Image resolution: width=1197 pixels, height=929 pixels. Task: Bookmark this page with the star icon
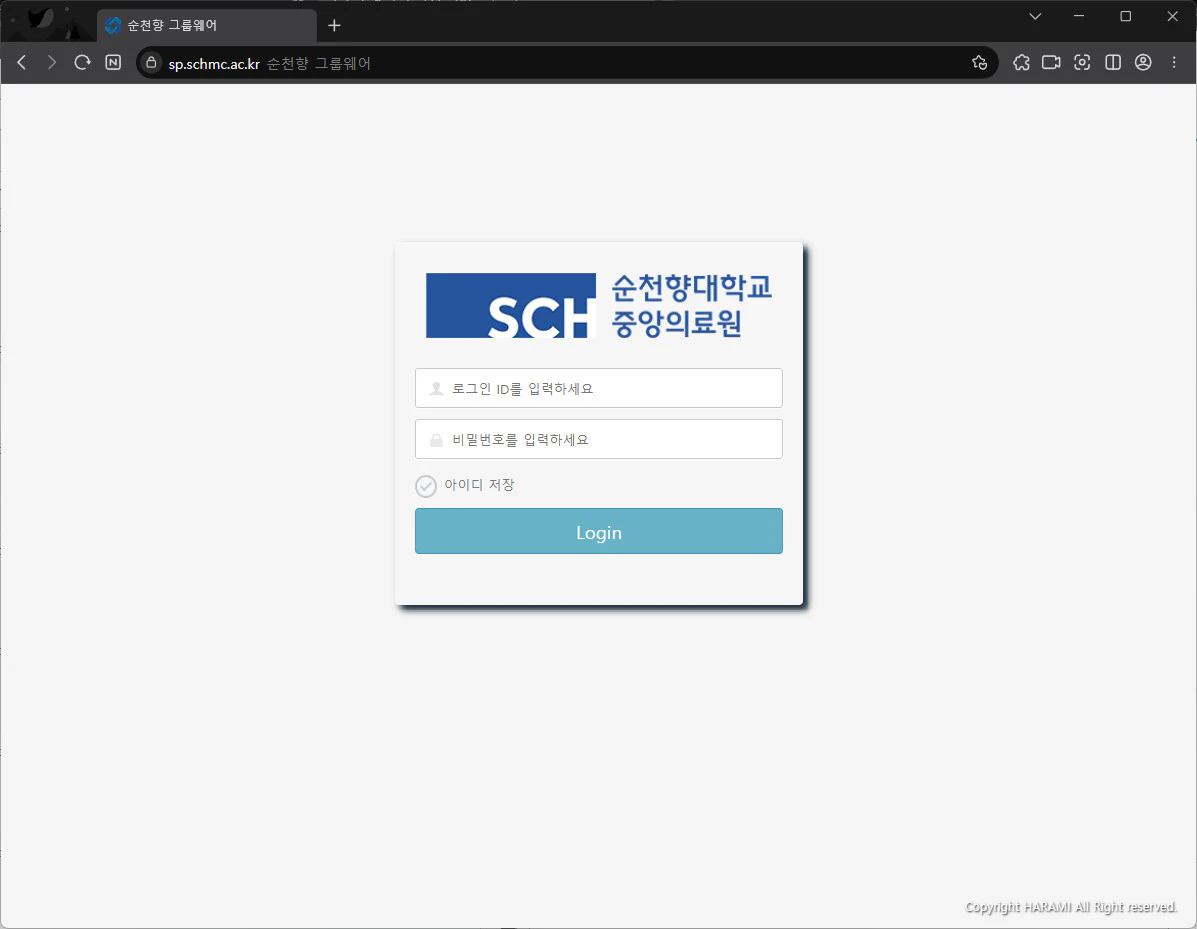(x=979, y=63)
